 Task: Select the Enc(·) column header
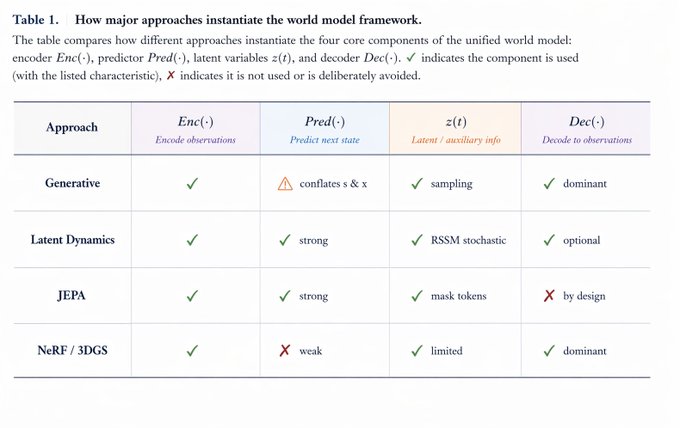[195, 129]
